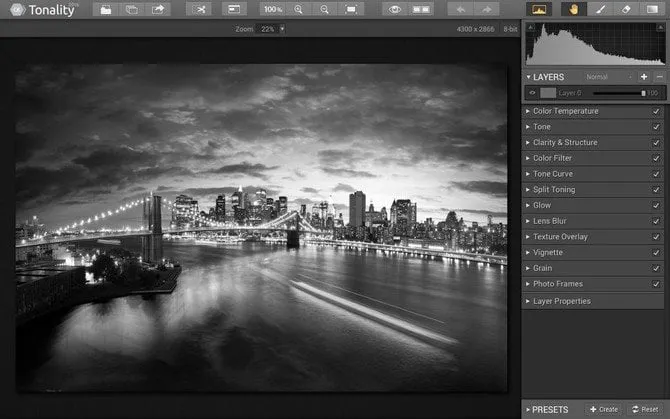Click the undo arrow button
This screenshot has height=419, width=670.
tap(461, 9)
